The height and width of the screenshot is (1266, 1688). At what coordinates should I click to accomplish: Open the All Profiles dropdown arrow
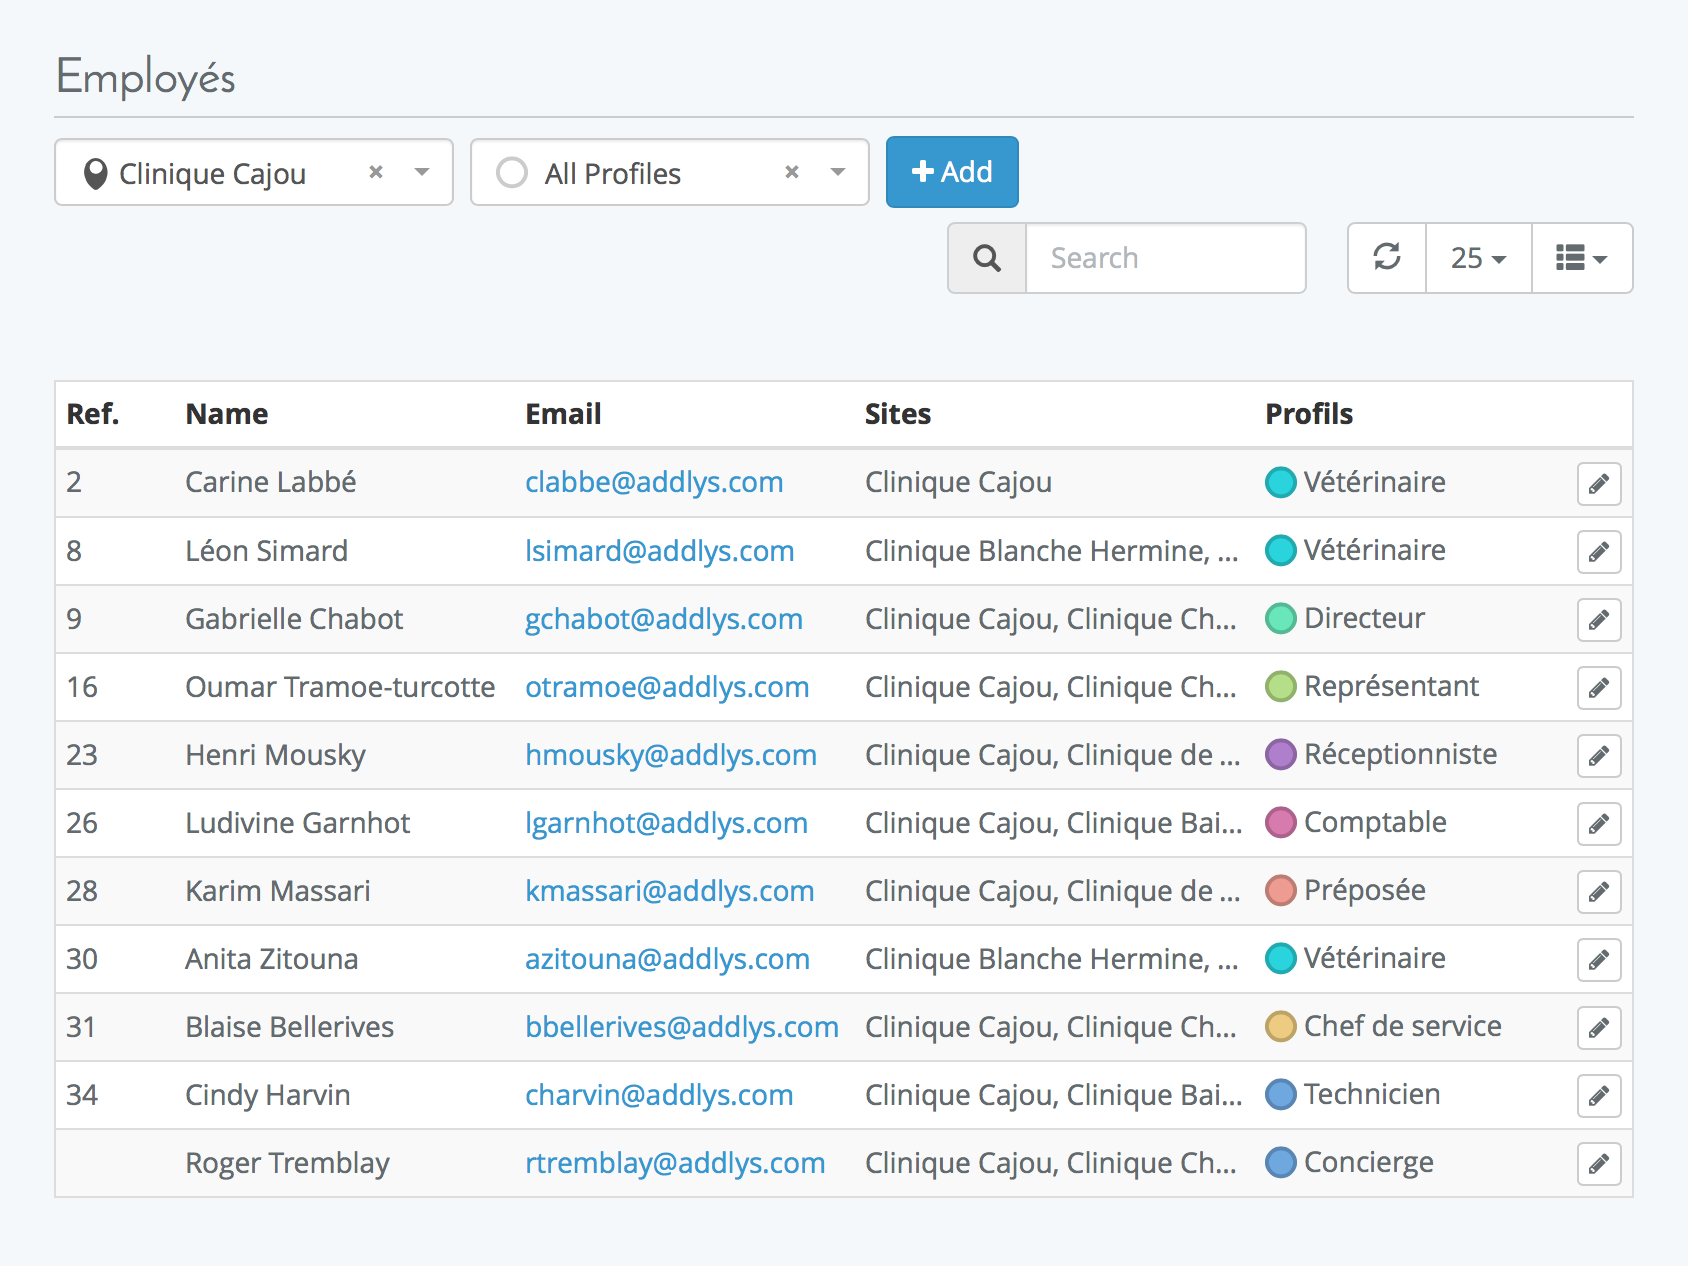838,172
